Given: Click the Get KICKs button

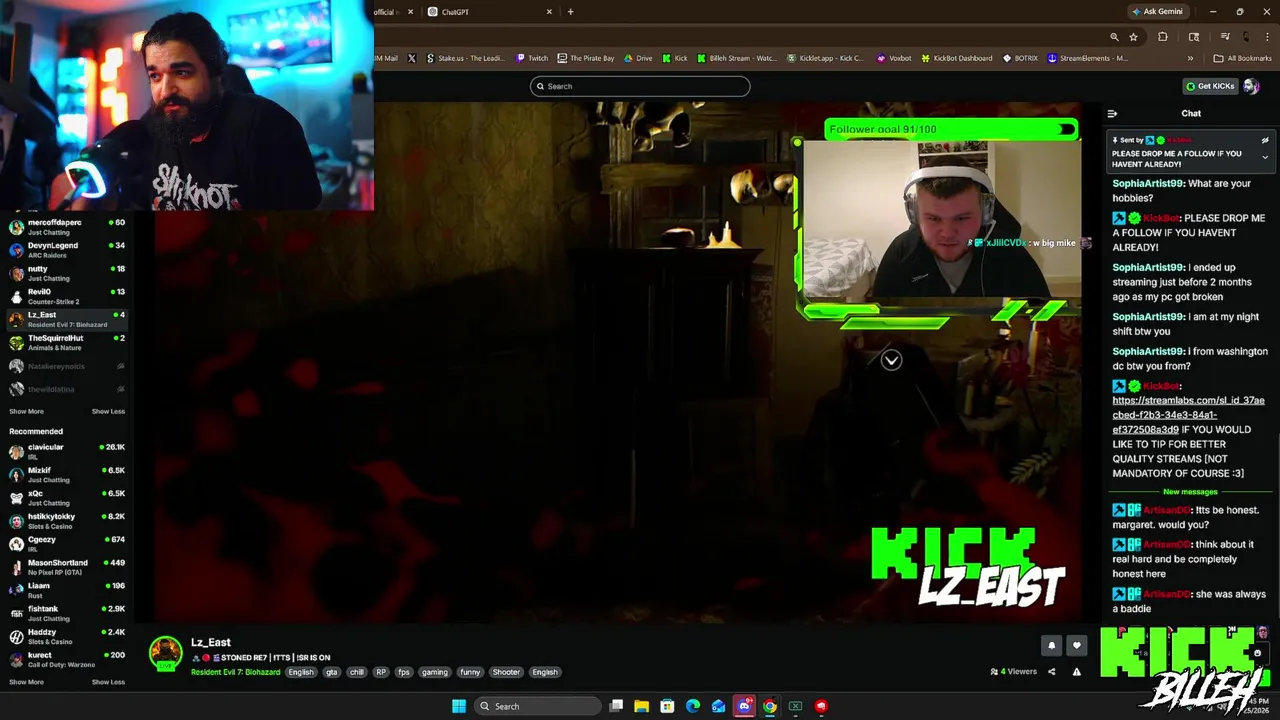Looking at the screenshot, I should 1210,86.
